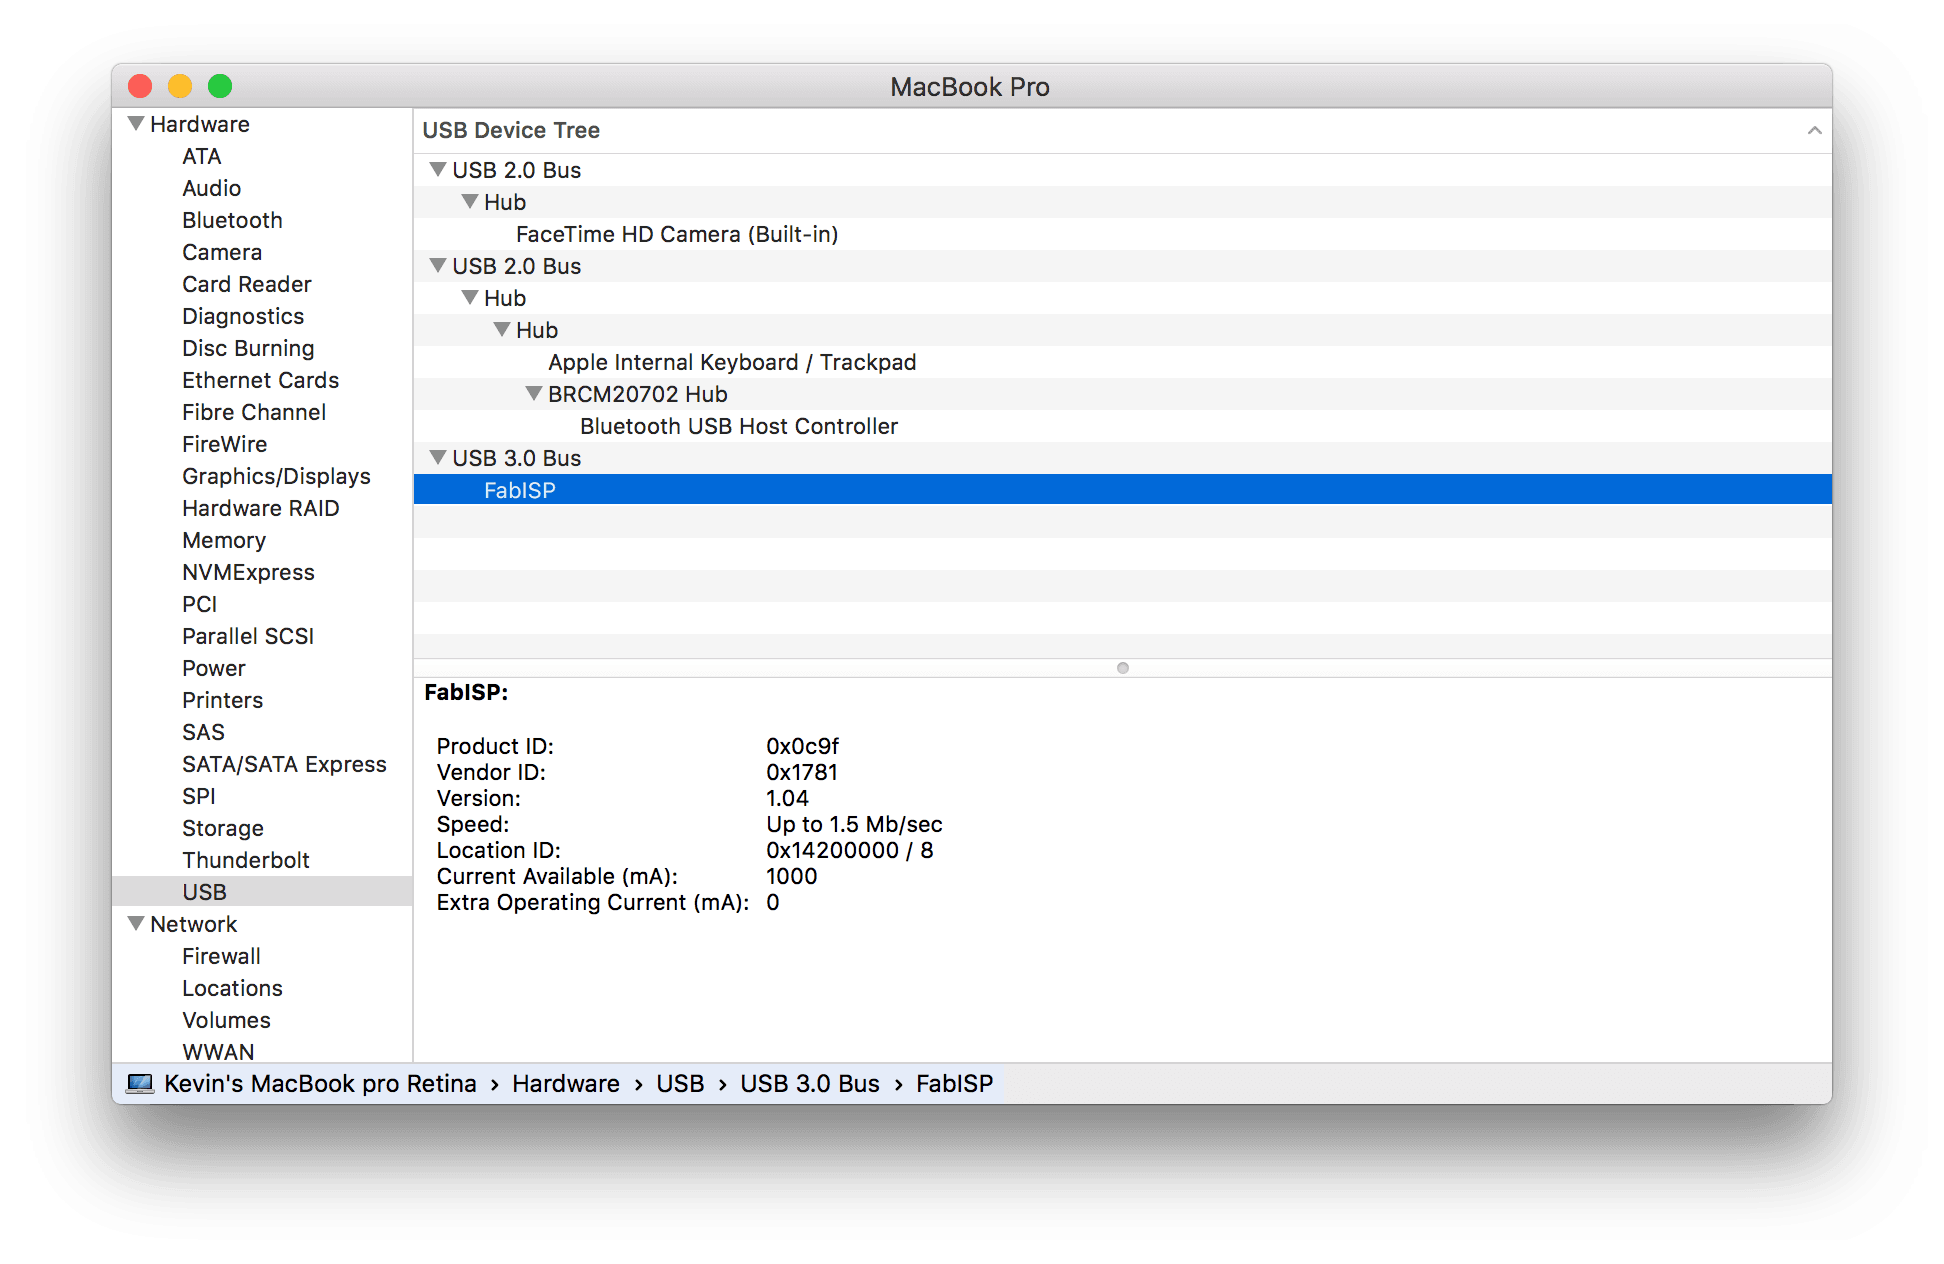Open Card Reader information
The width and height of the screenshot is (1944, 1264).
point(247,284)
